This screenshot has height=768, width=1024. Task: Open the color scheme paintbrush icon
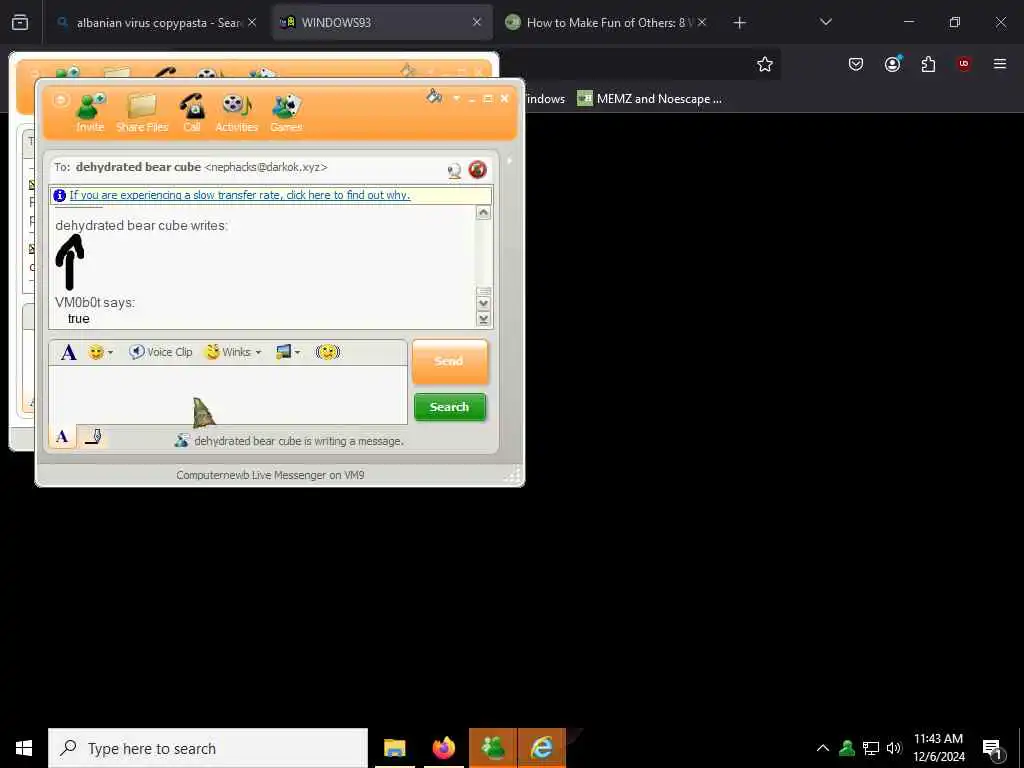(434, 97)
